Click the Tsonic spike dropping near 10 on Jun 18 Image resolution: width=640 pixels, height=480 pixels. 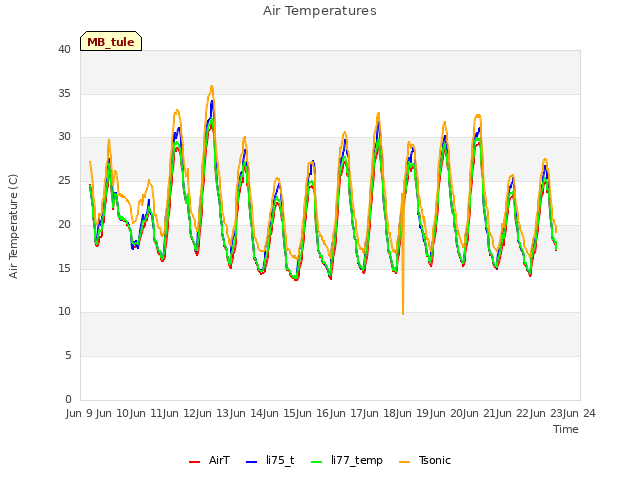(403, 313)
